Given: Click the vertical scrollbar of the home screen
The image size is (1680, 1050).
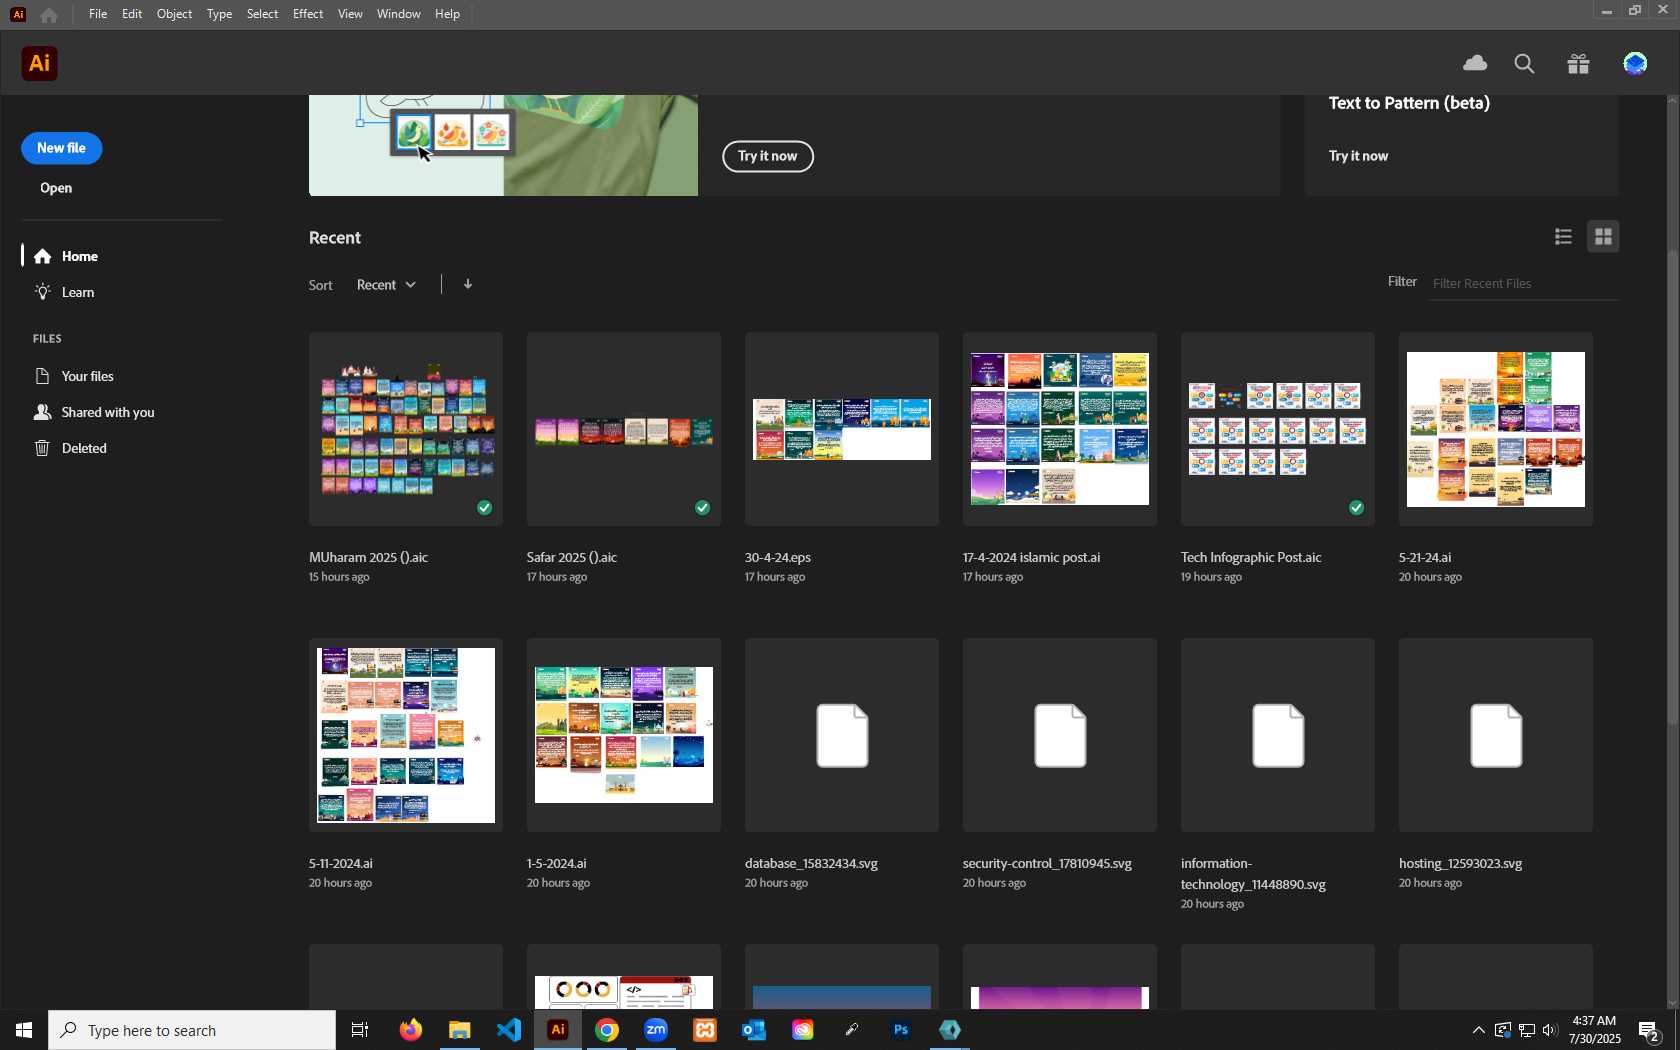Looking at the screenshot, I should tap(1672, 486).
